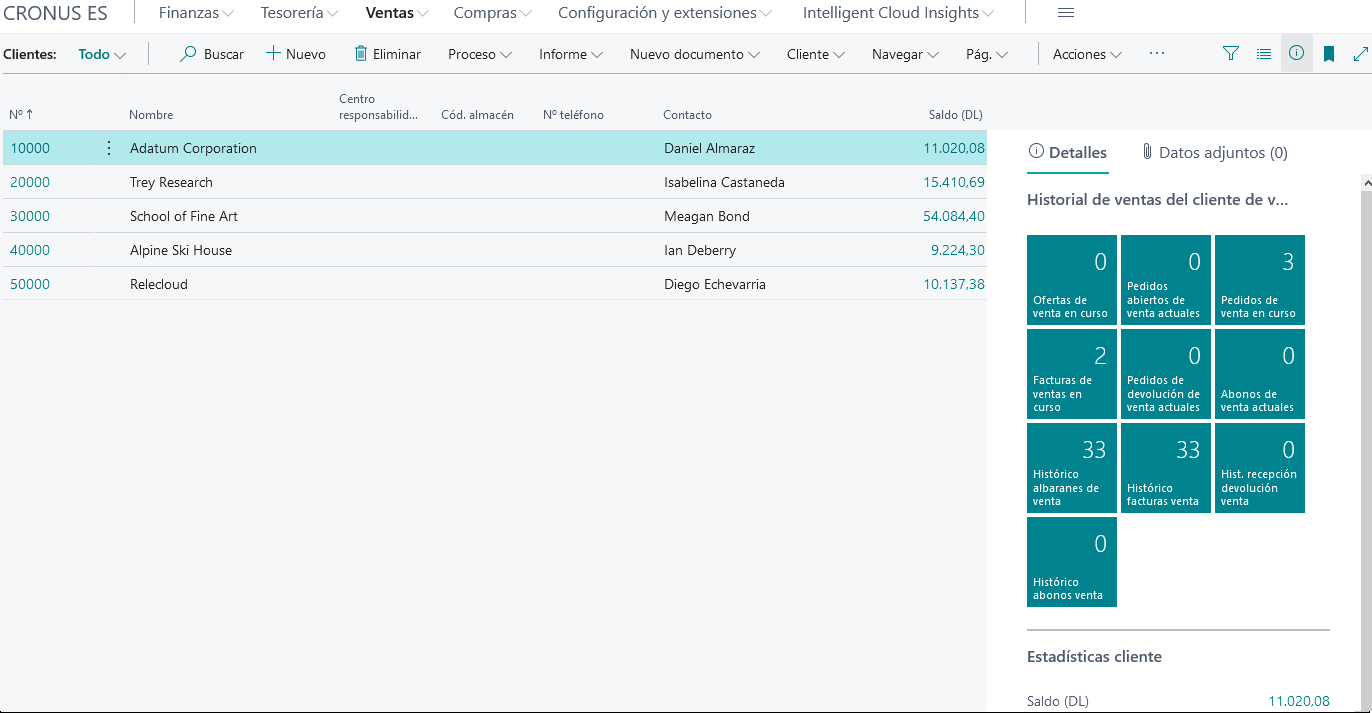Open Abonos de venta actuales tile

click(1260, 374)
